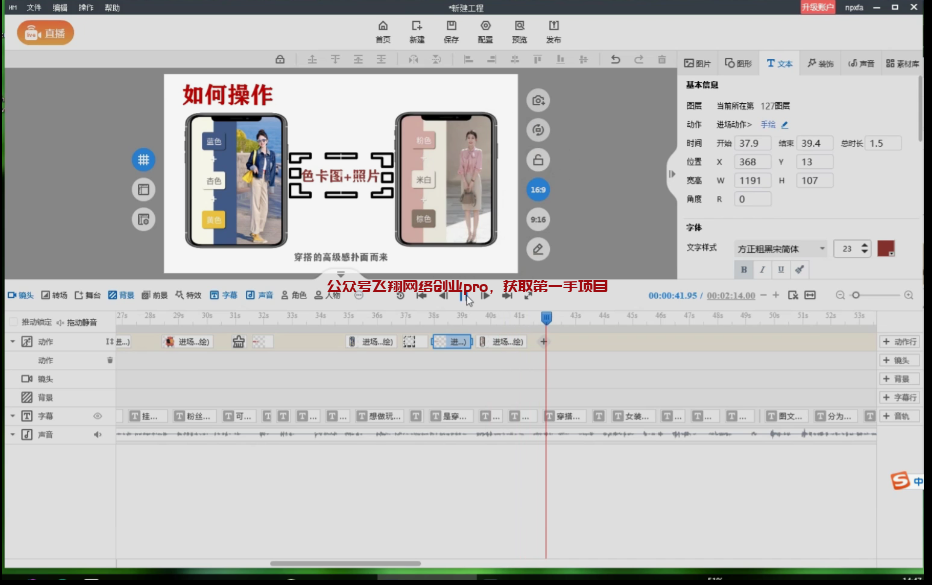Viewport: 932px width, 585px height.
Task: Click the camera snapshot icon beside canvas
Action: click(x=538, y=100)
